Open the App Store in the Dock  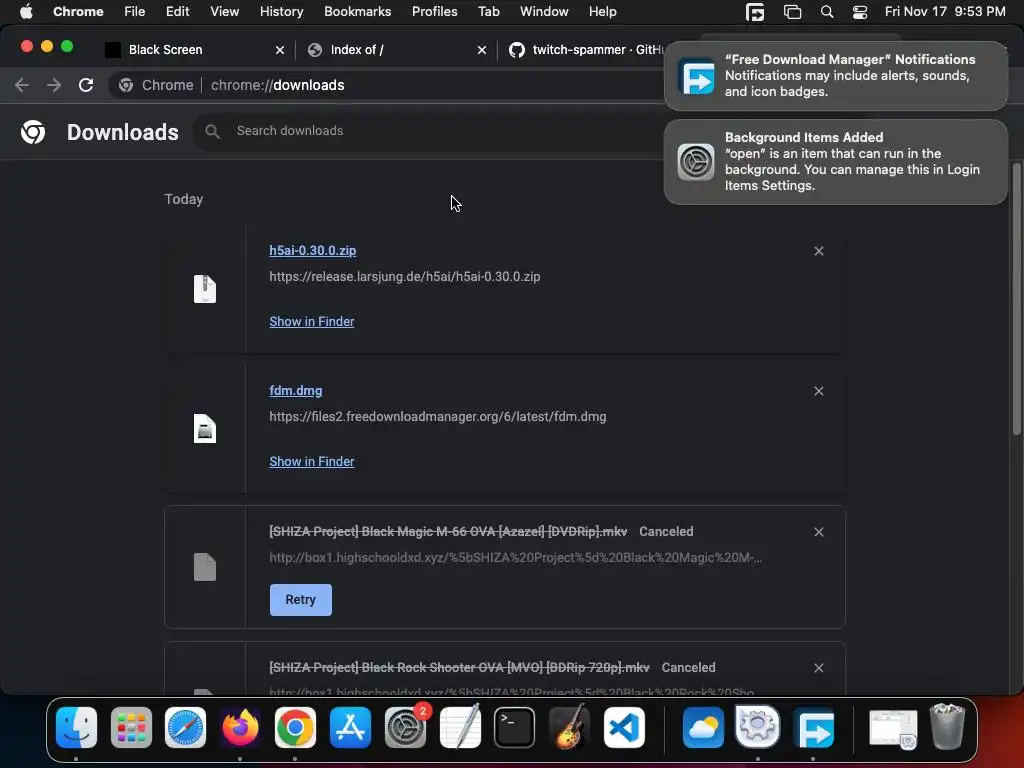tap(350, 727)
